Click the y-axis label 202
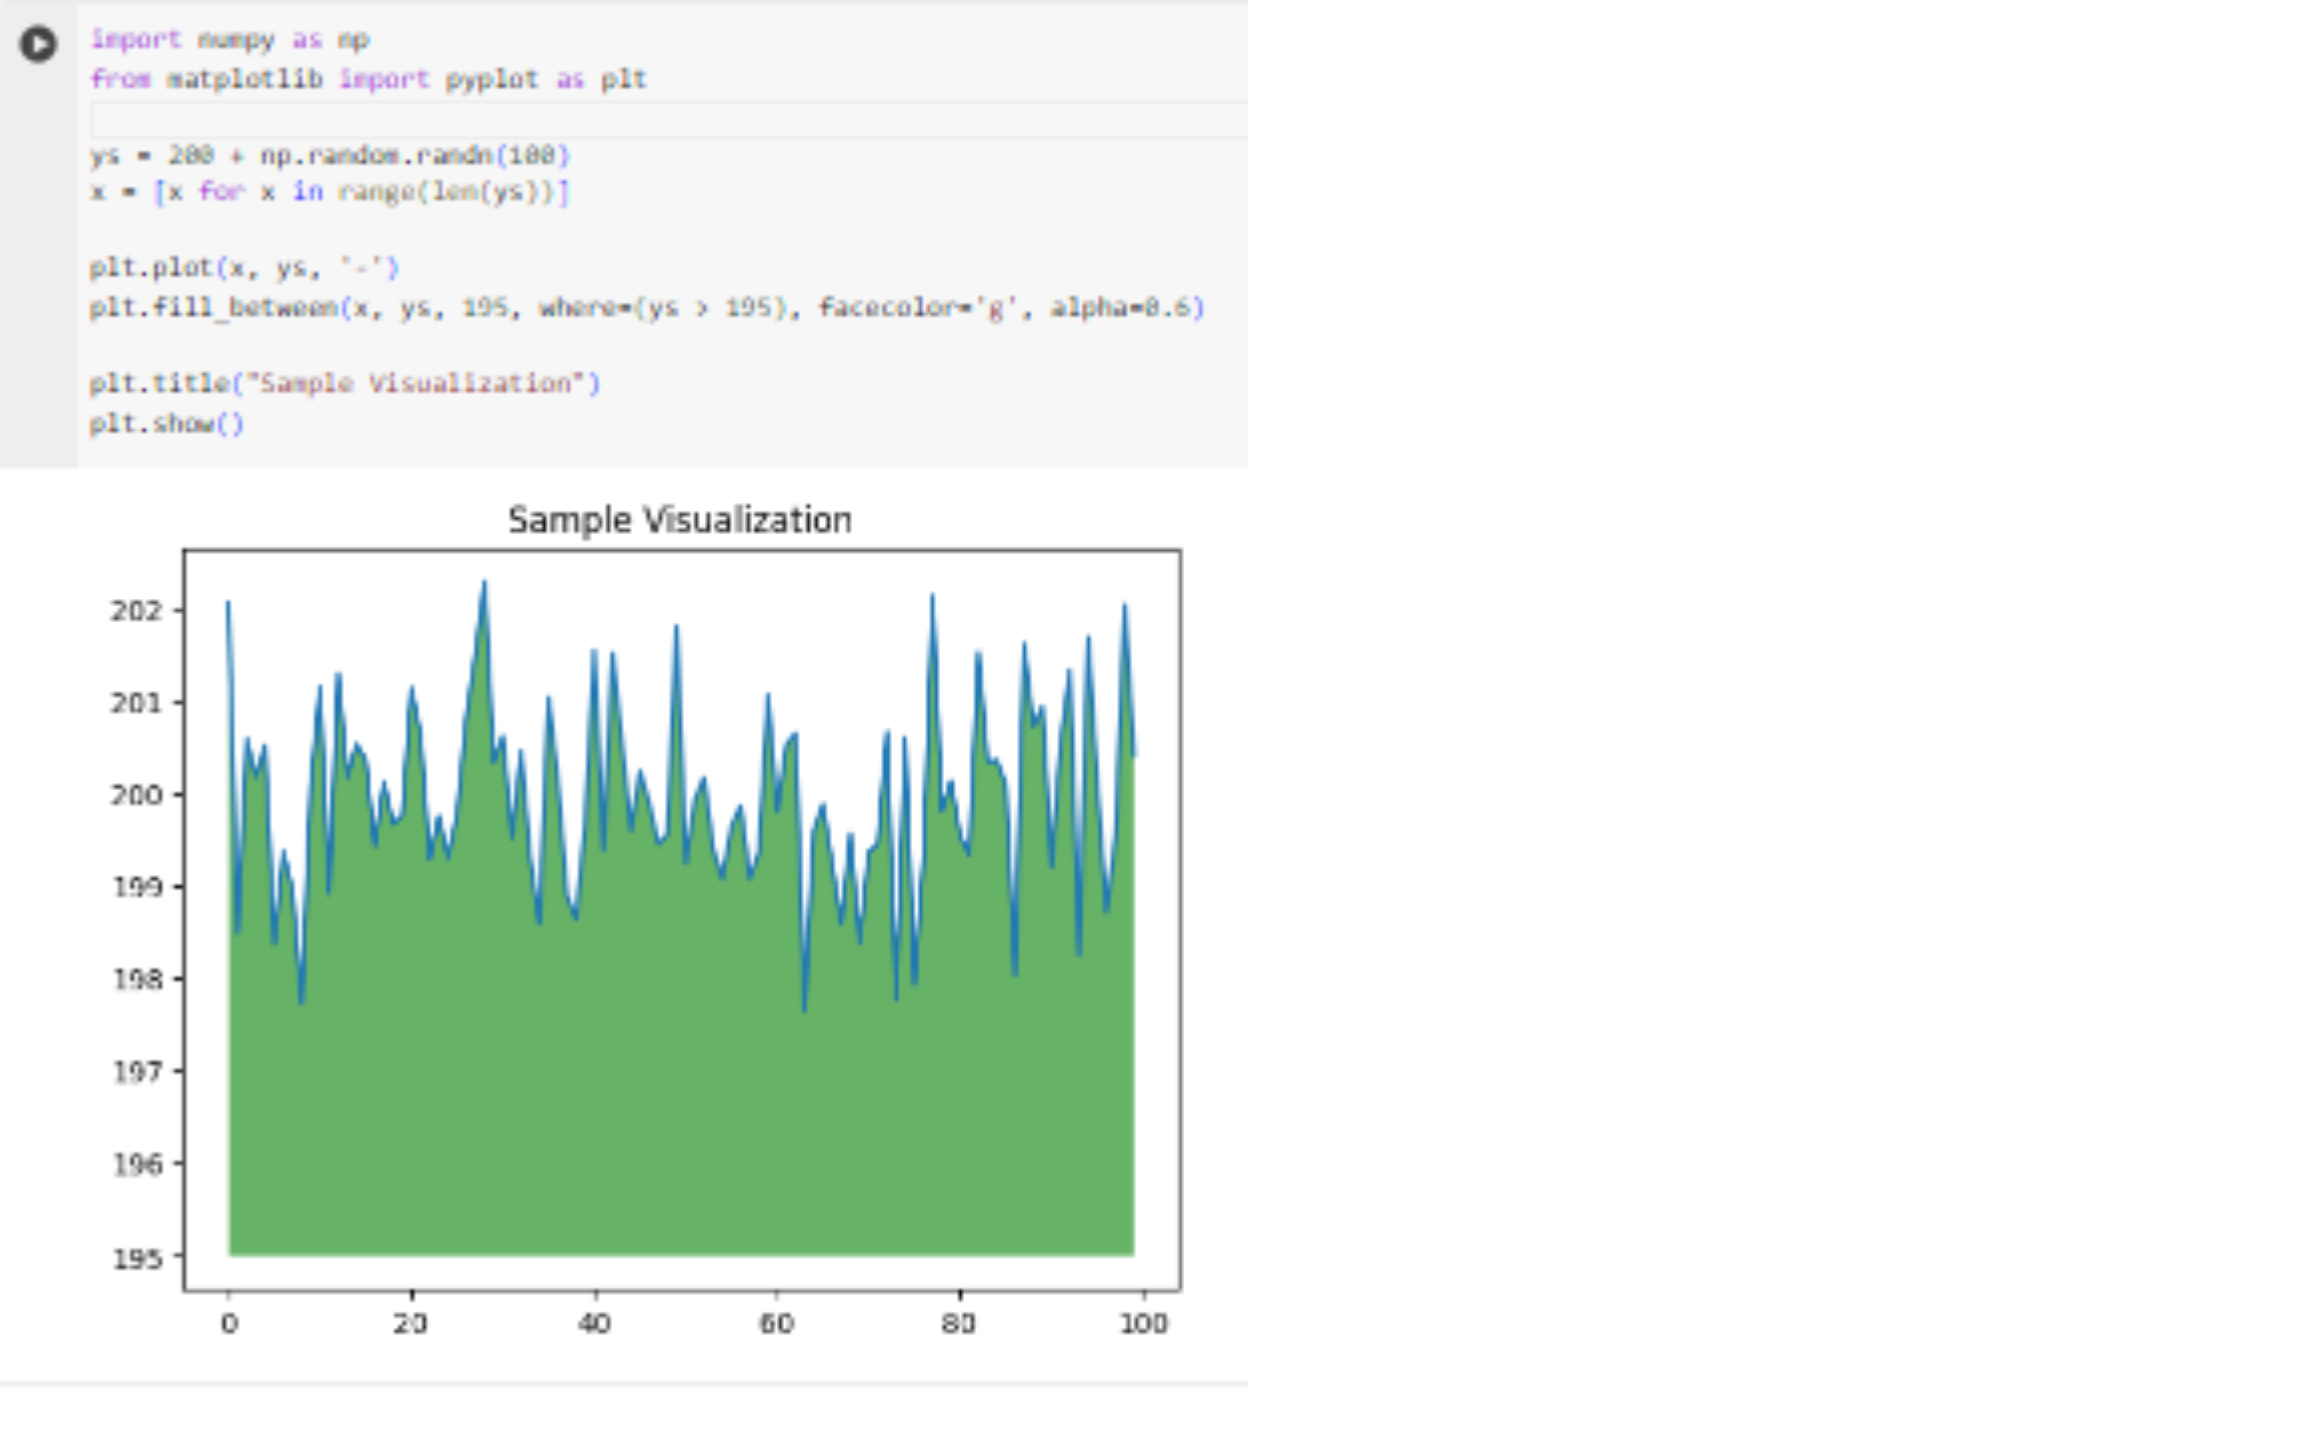 (x=136, y=611)
